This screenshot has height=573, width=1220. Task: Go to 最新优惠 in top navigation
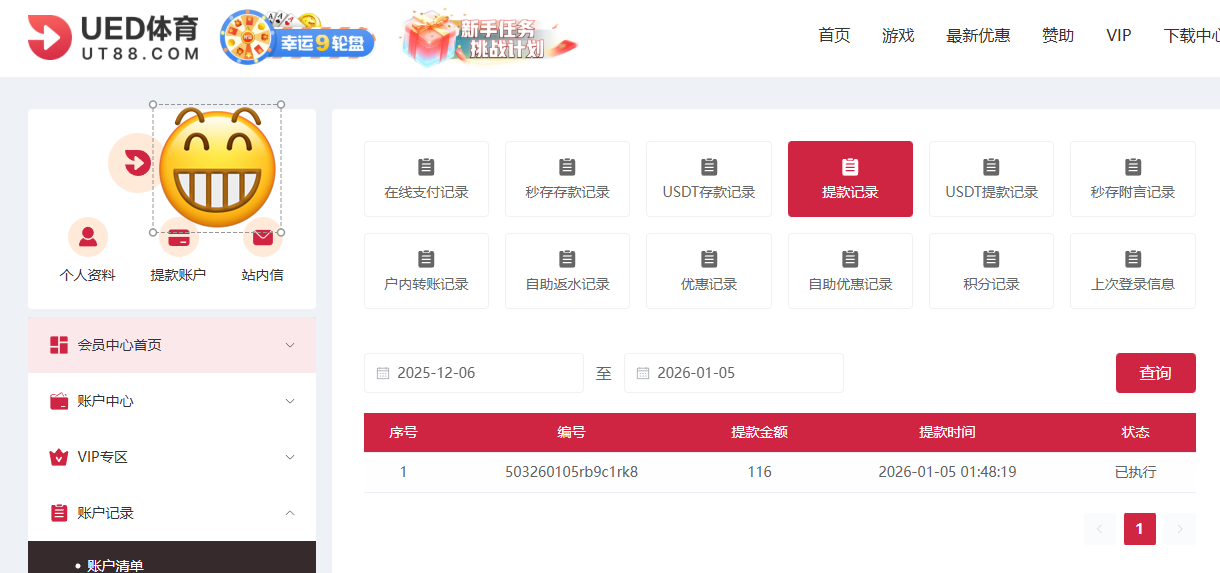(x=977, y=36)
